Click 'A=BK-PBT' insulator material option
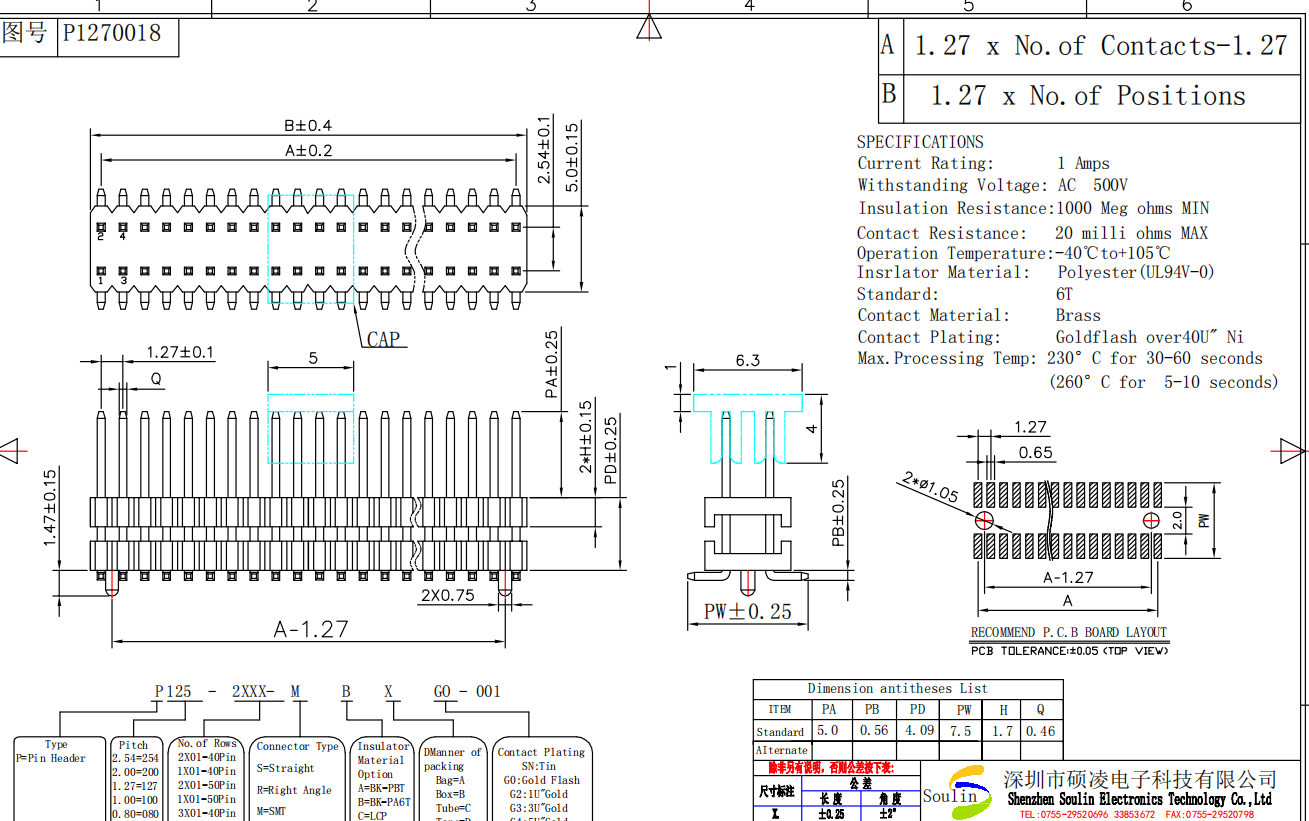The image size is (1309, 821). 381,788
